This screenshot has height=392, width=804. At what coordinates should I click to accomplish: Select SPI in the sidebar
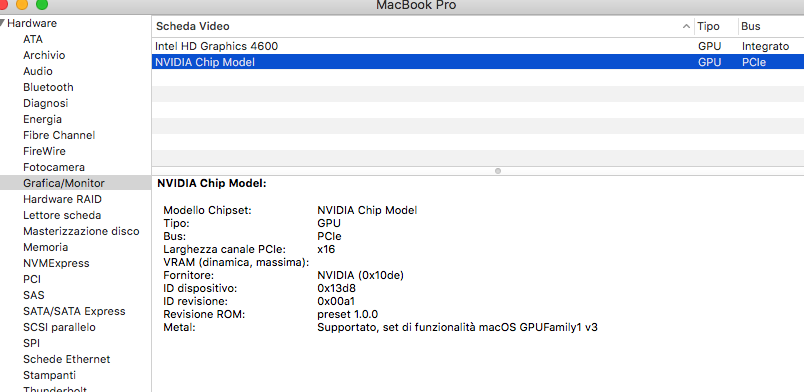click(31, 343)
